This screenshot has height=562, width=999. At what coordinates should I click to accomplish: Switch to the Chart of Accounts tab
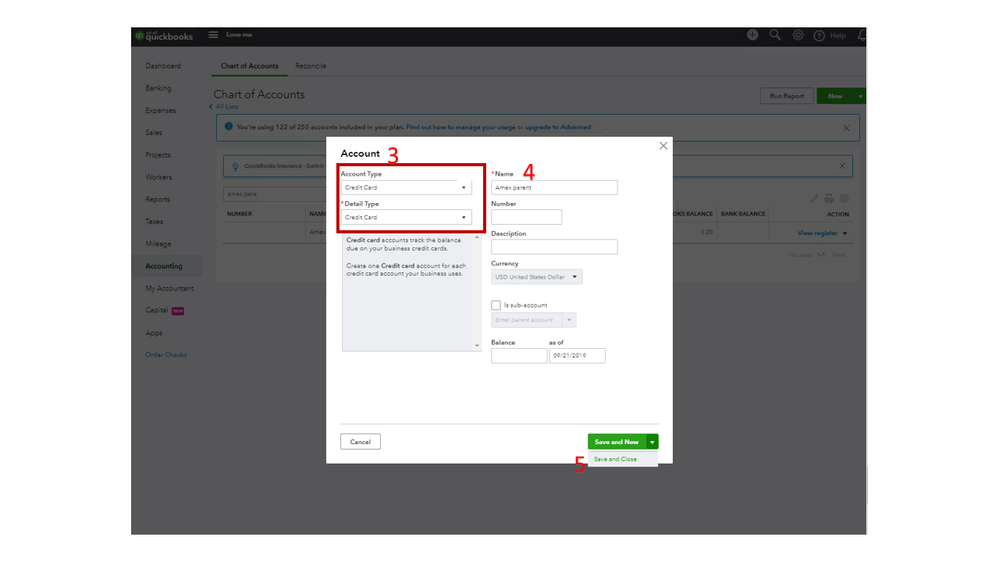[x=249, y=66]
